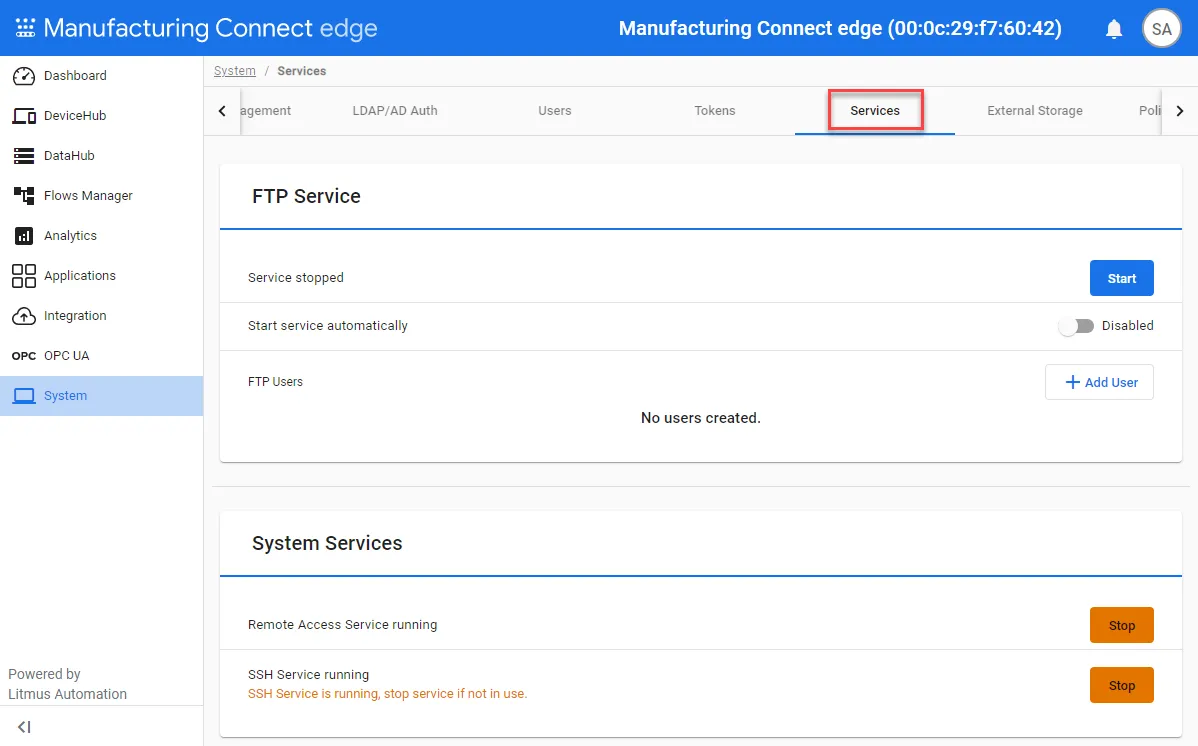The height and width of the screenshot is (746, 1198).
Task: Go to DataHub sidebar label
Action: click(x=69, y=156)
